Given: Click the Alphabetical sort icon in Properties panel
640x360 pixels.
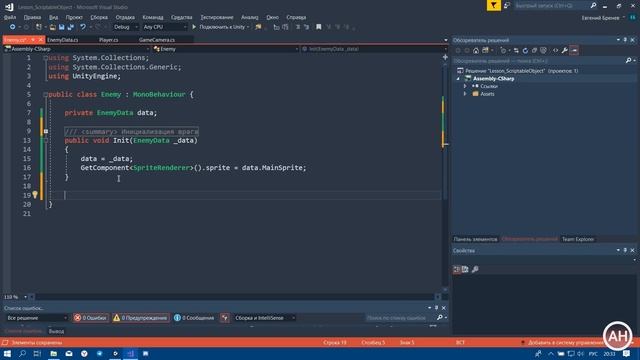Looking at the screenshot, I should coord(465,269).
